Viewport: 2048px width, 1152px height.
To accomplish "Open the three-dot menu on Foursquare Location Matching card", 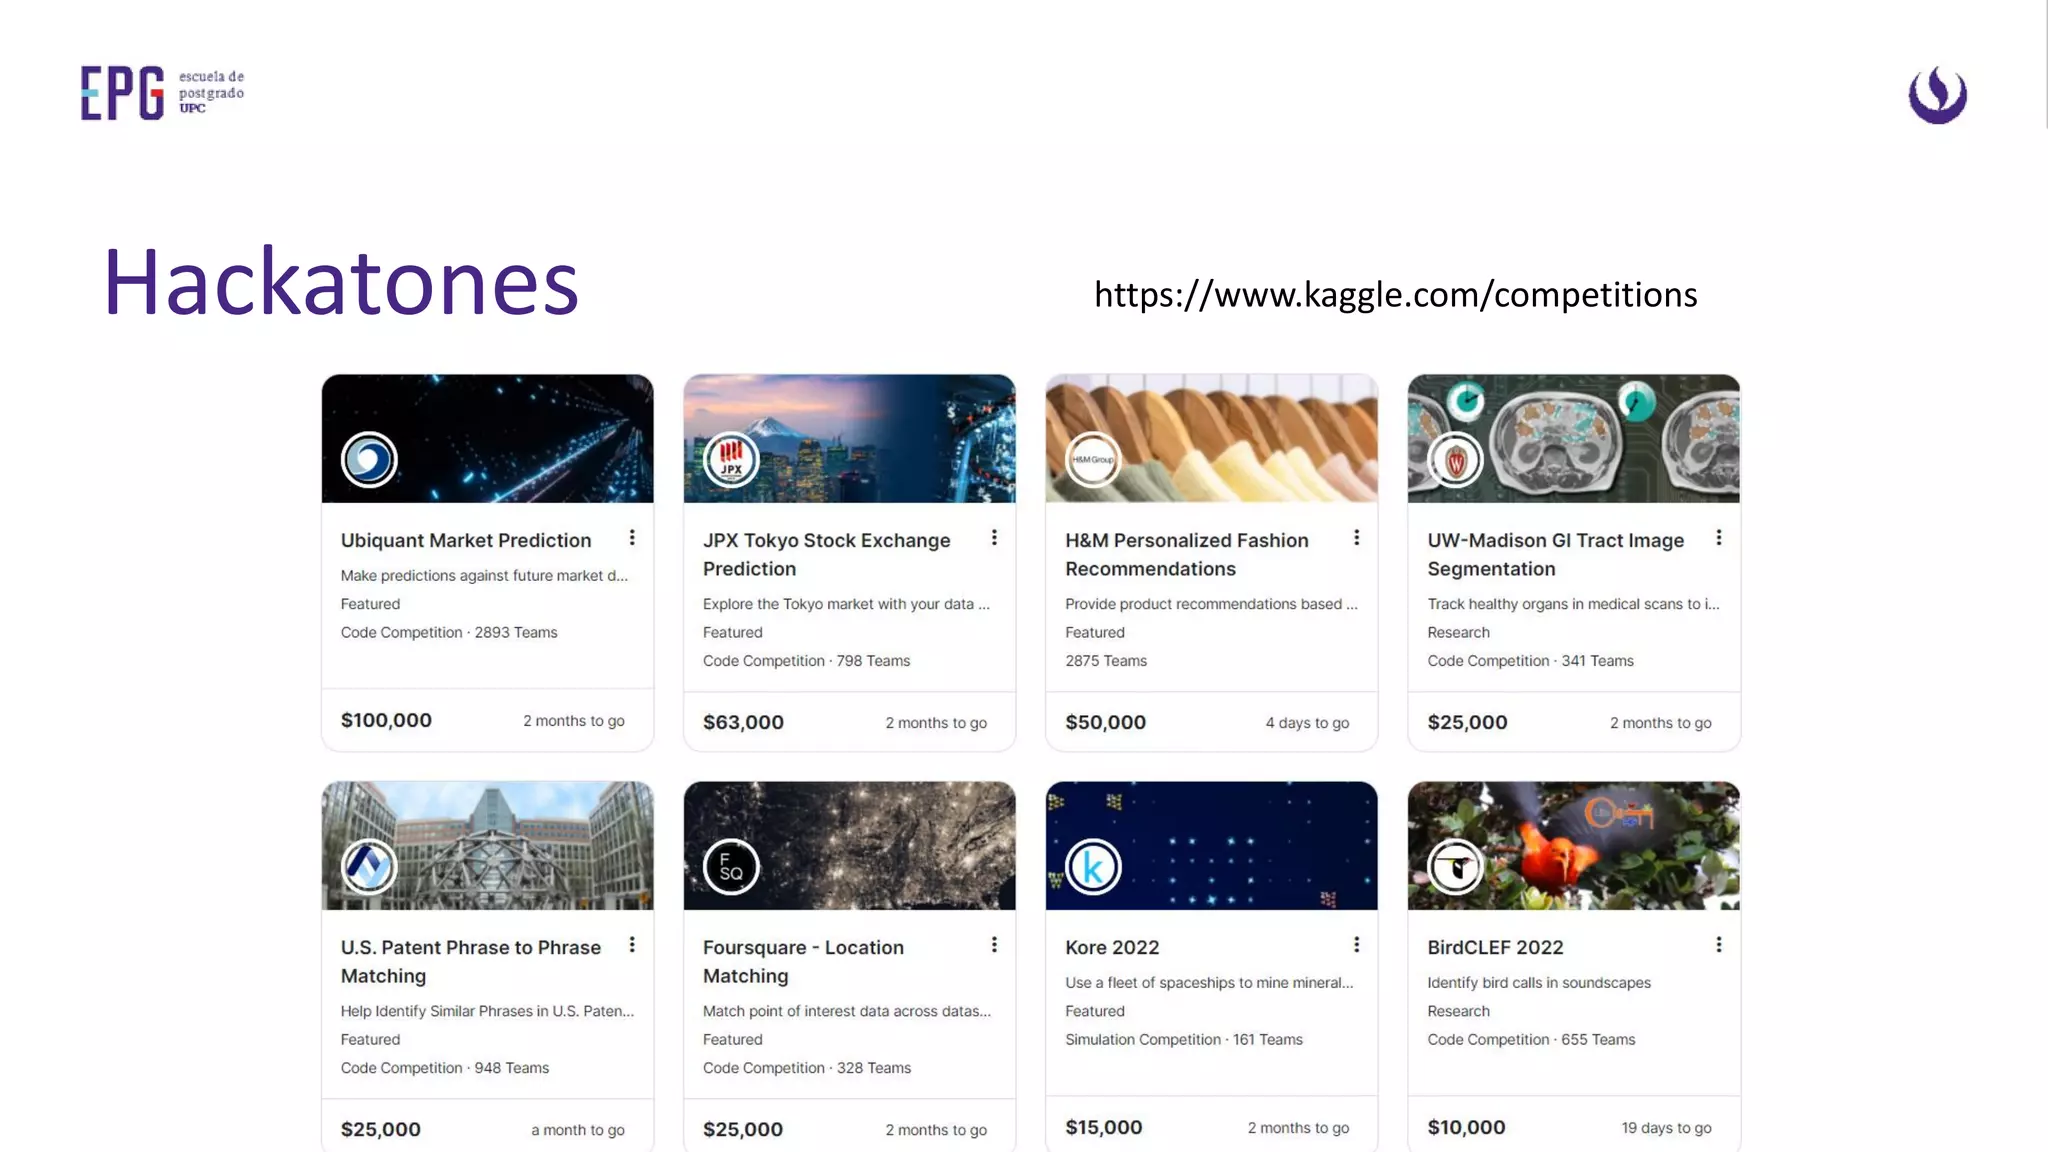I will click(994, 945).
